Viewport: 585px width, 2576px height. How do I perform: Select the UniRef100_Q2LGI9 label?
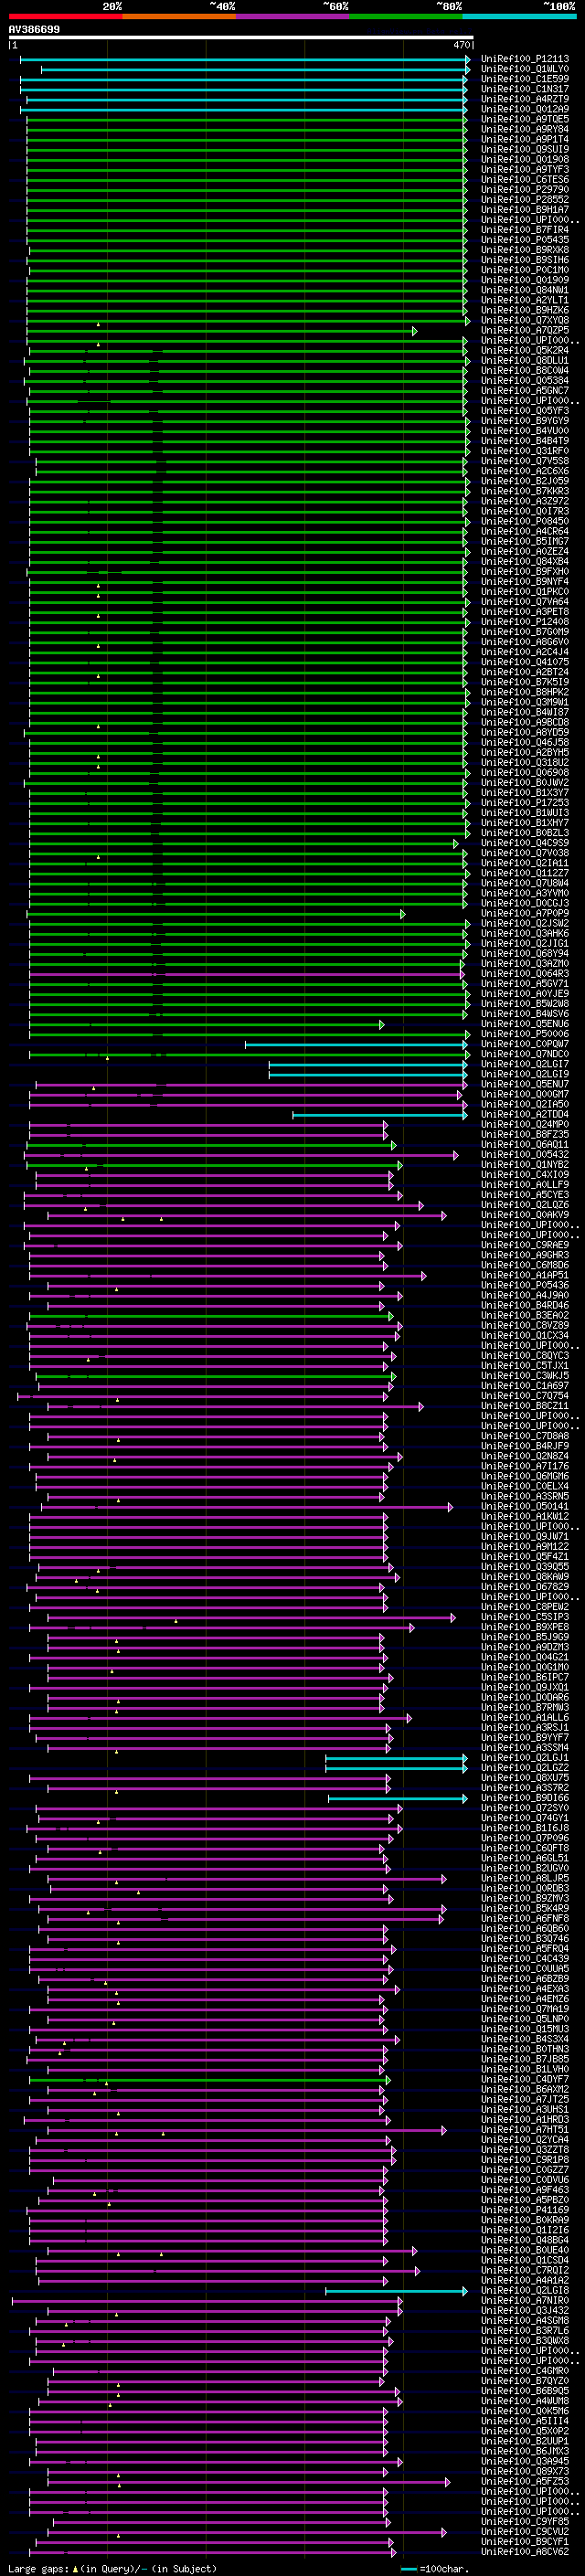tap(525, 1074)
